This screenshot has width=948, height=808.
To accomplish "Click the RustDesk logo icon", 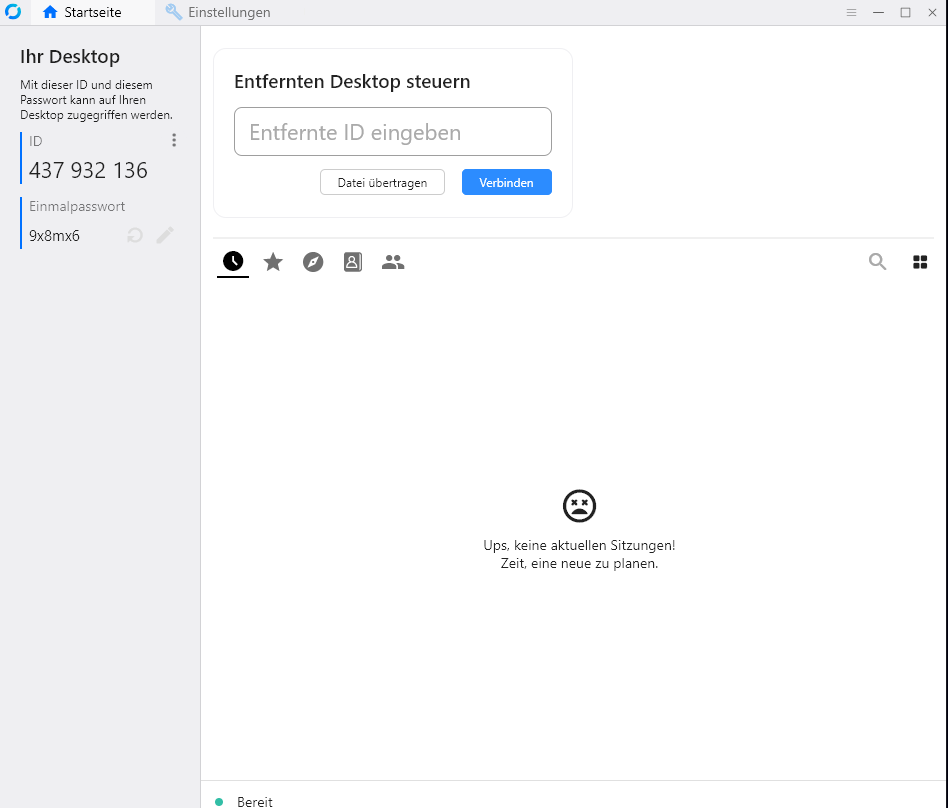I will coord(13,13).
